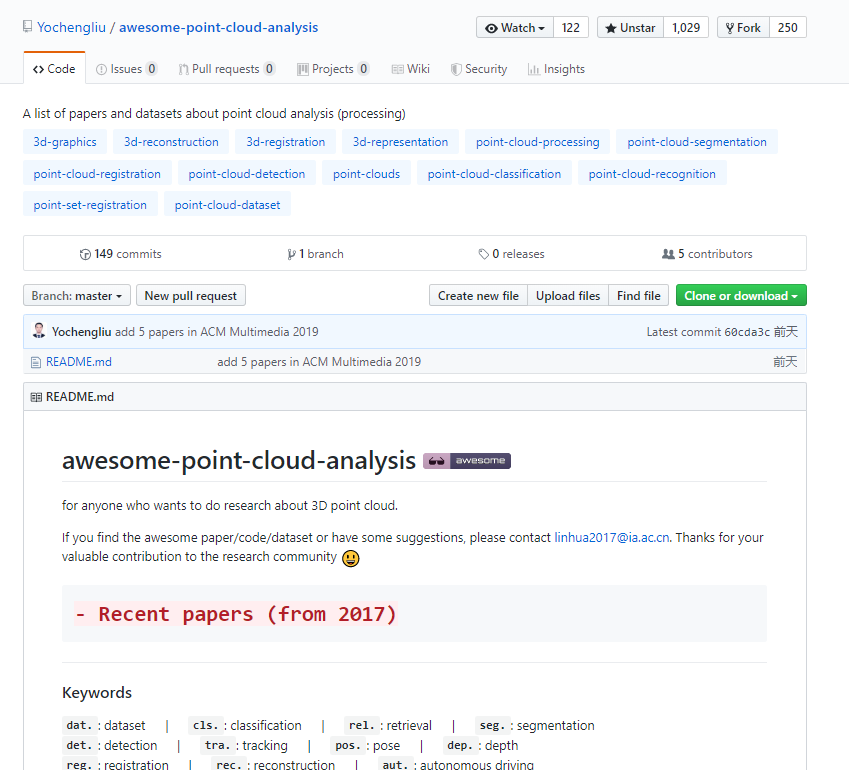Screen dimensions: 849x770
Task: Click the Find file button
Action: click(x=639, y=296)
